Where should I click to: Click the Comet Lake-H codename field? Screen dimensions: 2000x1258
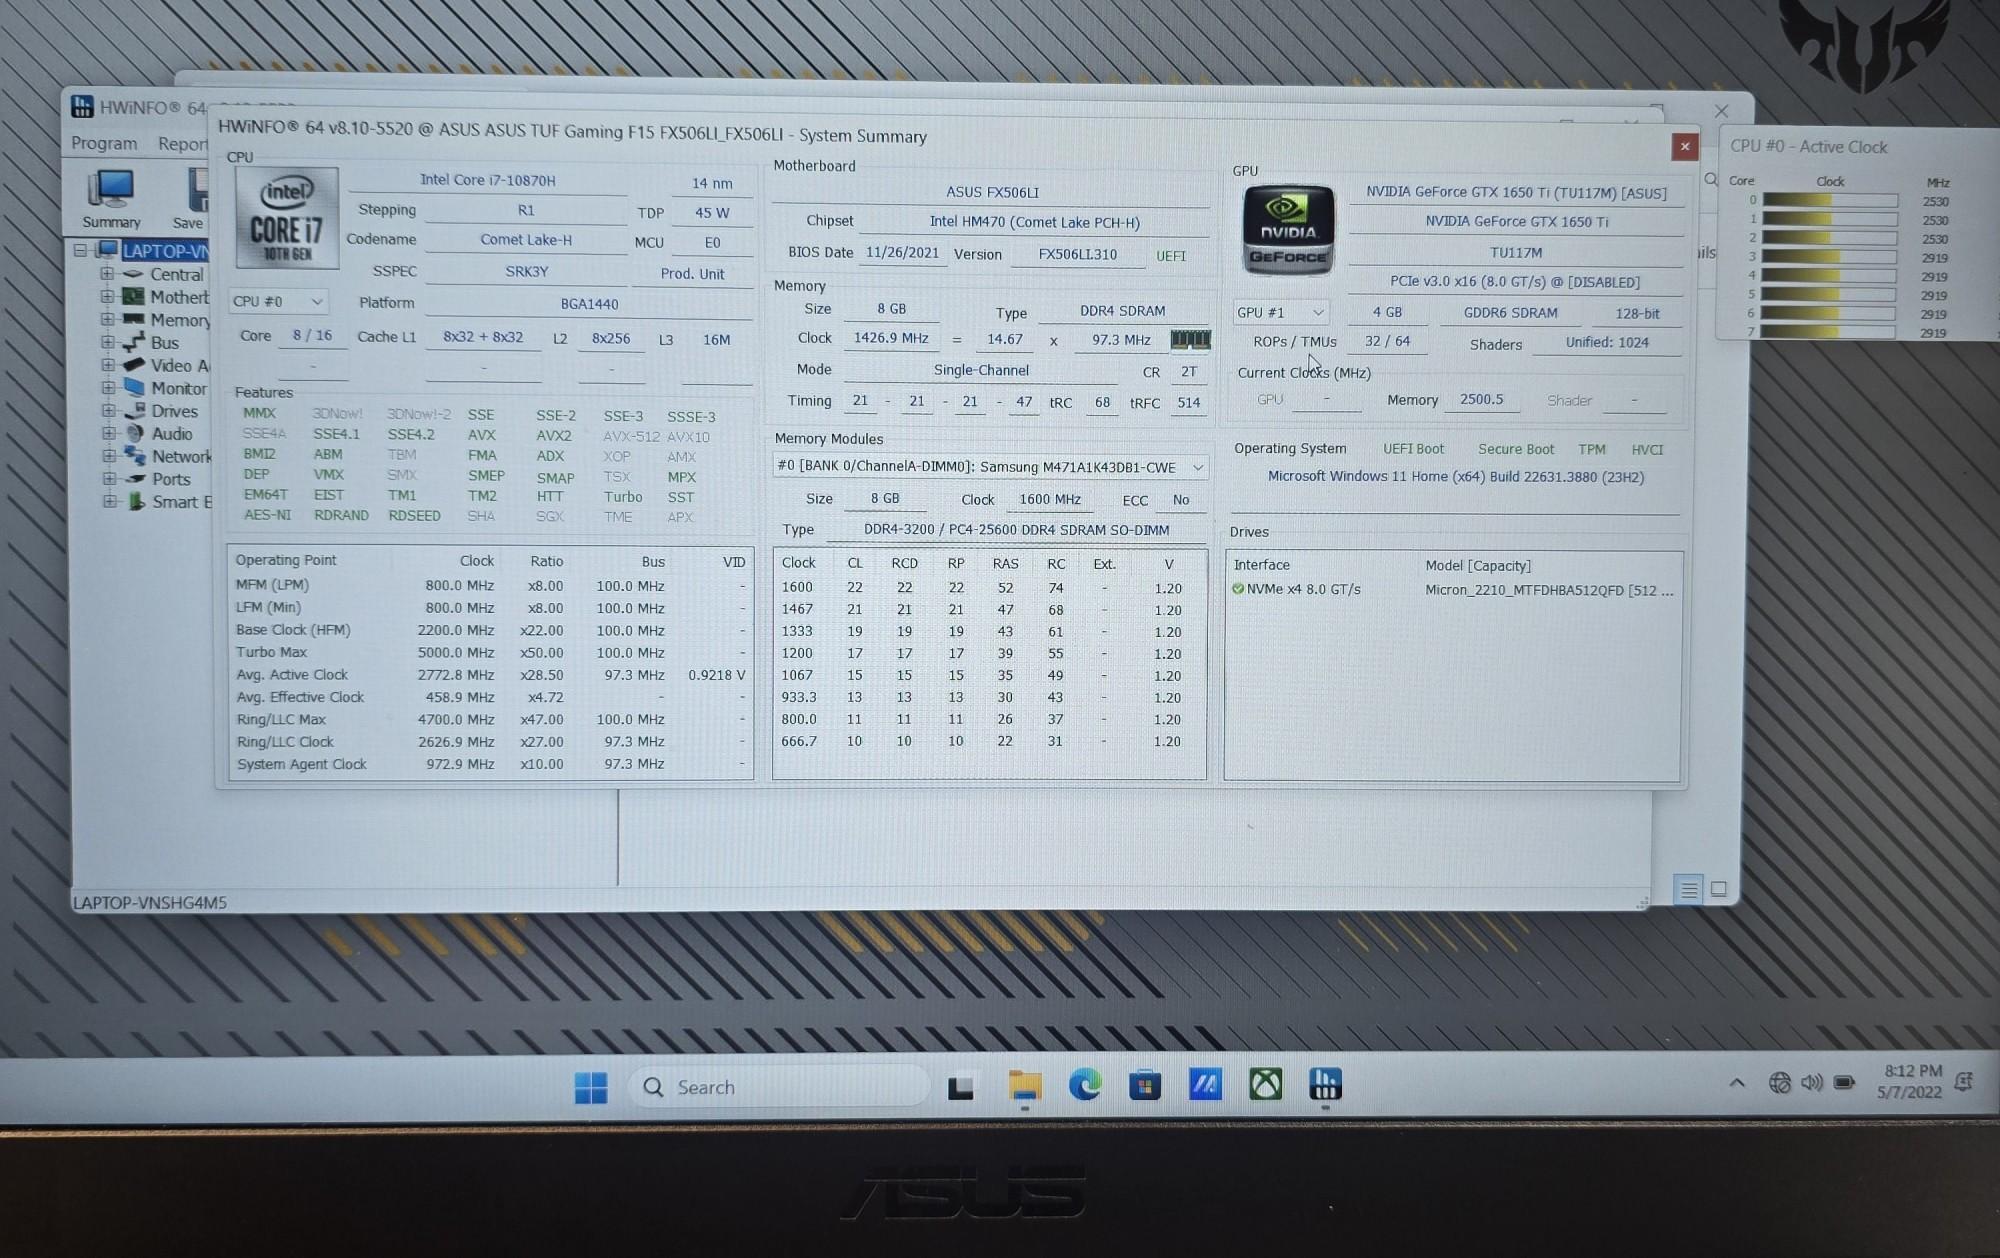point(526,240)
